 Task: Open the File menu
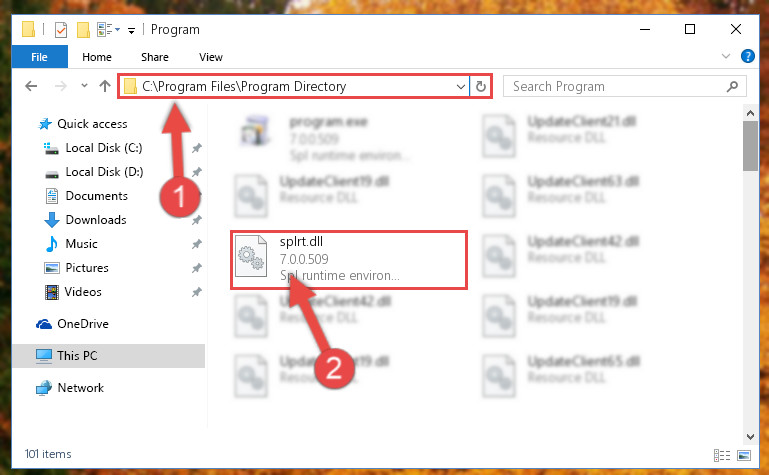(39, 57)
